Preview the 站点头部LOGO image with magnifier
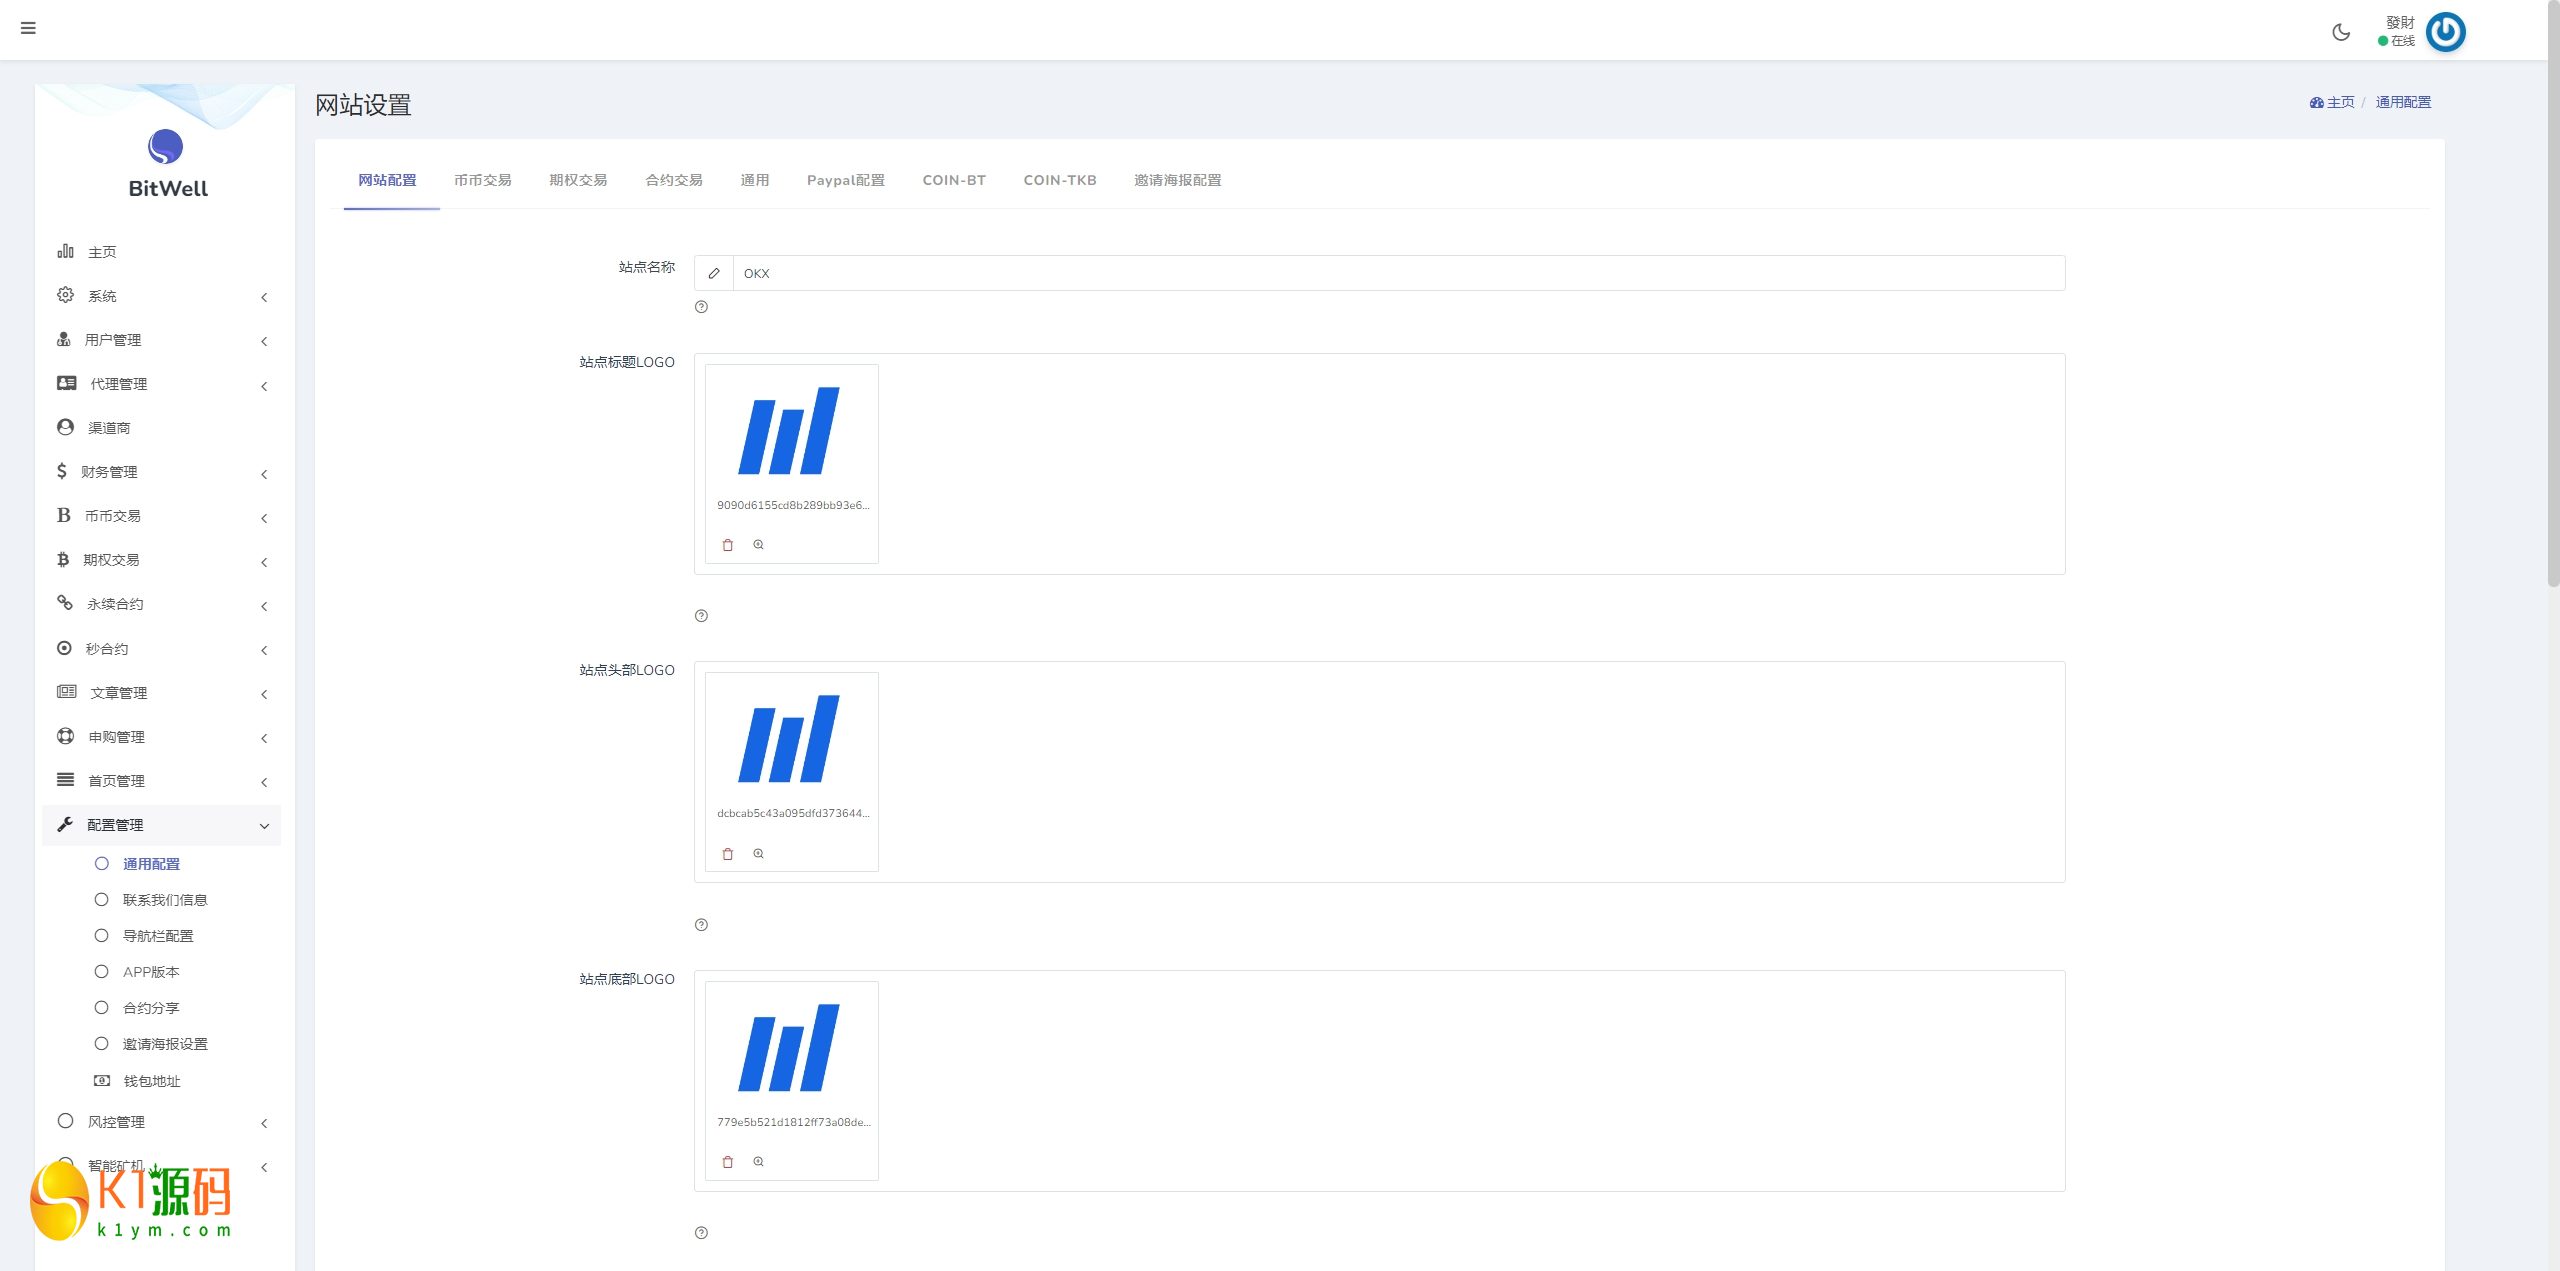Viewport: 2560px width, 1271px height. point(759,854)
